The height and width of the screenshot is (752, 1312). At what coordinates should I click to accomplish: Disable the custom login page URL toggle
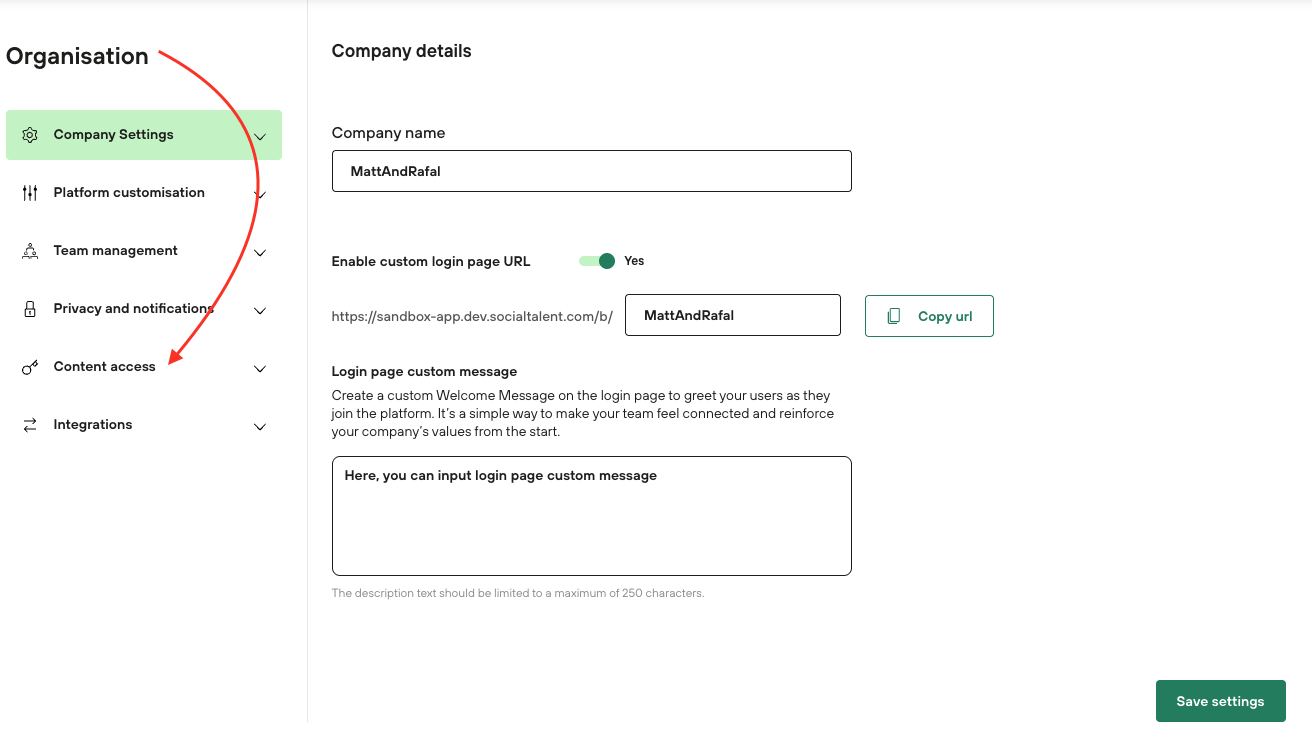click(x=597, y=261)
